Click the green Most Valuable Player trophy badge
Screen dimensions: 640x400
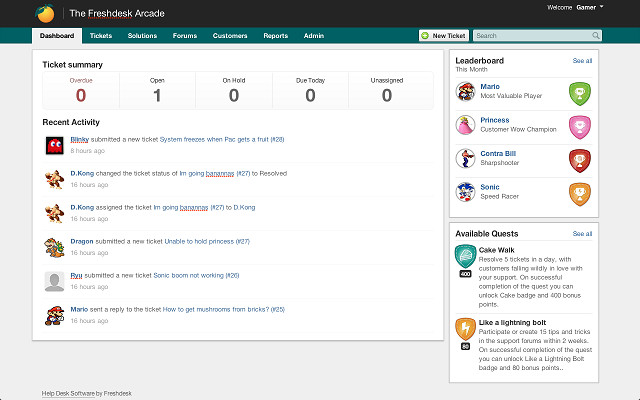[580, 93]
